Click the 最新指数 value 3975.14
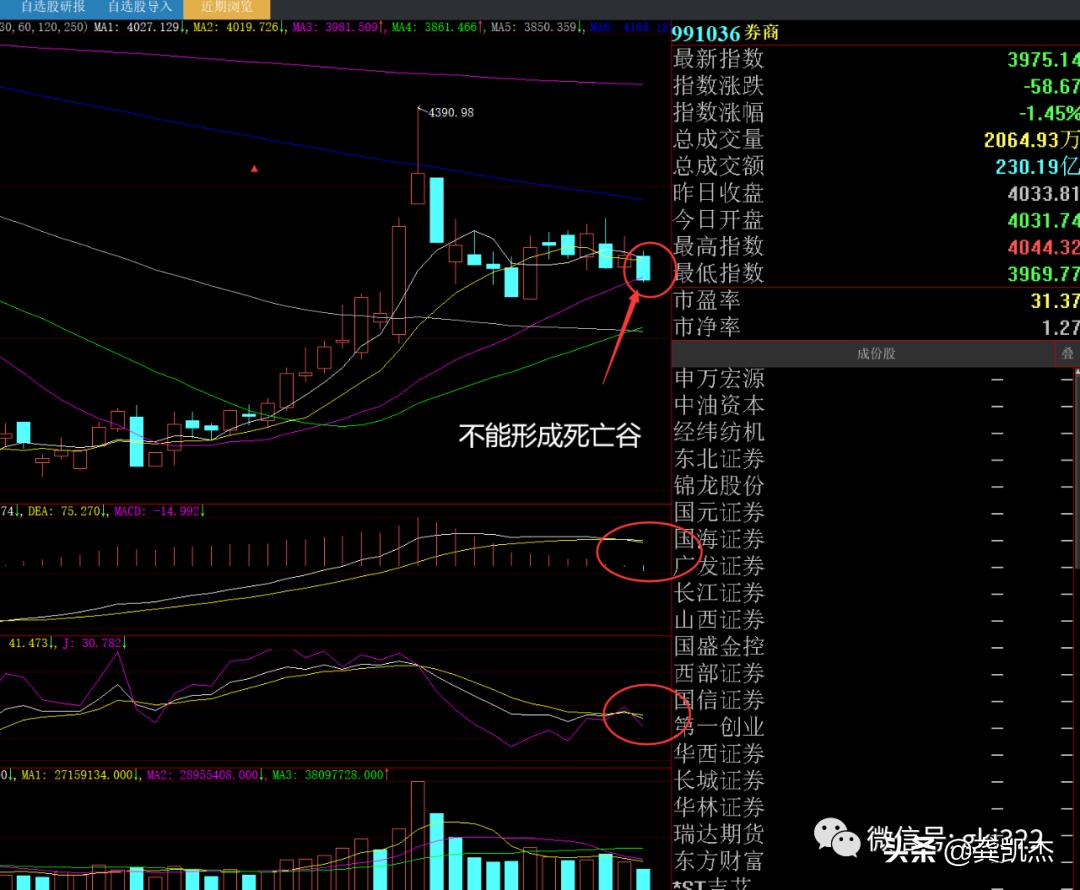This screenshot has width=1080, height=890. [1043, 60]
